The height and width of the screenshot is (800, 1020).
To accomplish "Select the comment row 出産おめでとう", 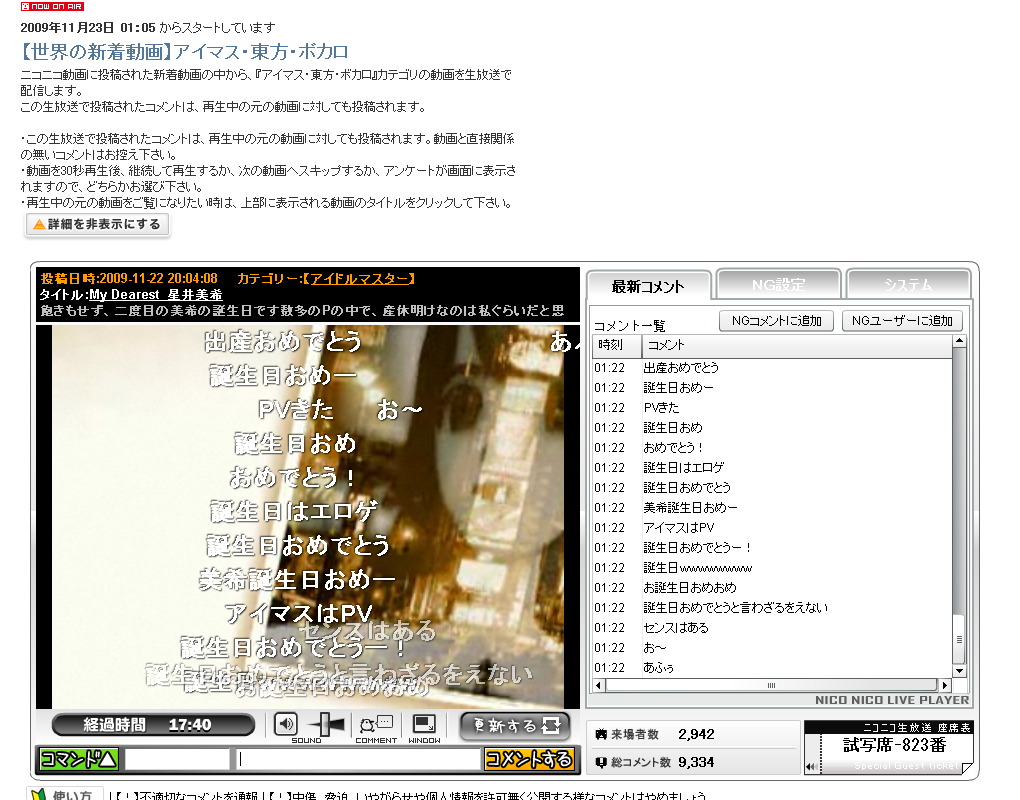I will click(x=772, y=368).
